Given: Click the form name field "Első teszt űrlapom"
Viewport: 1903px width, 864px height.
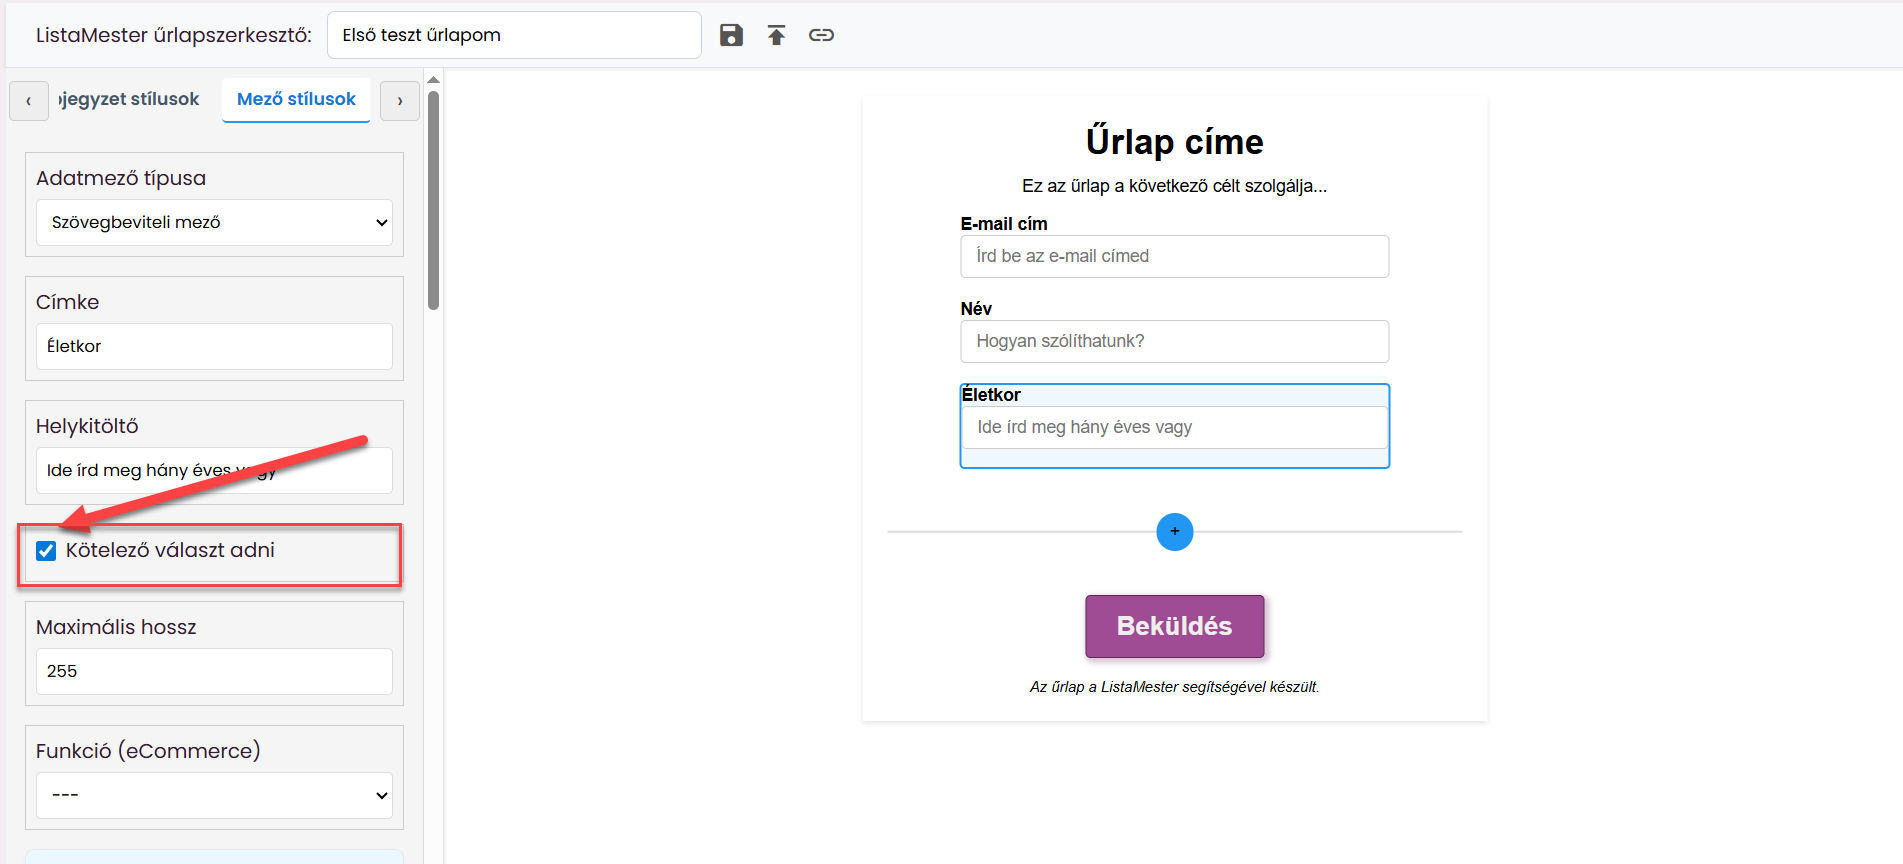Looking at the screenshot, I should click(514, 35).
